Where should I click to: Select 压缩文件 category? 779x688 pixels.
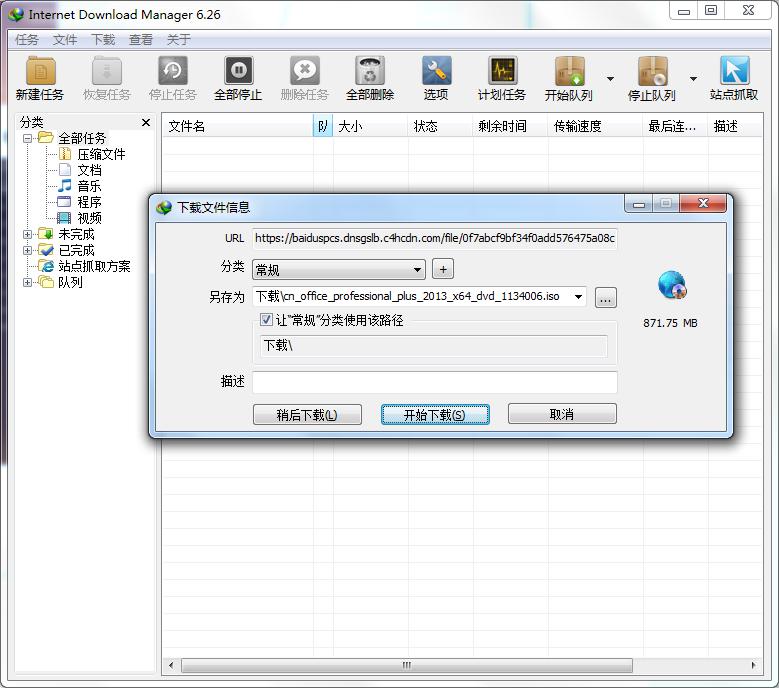tap(101, 154)
